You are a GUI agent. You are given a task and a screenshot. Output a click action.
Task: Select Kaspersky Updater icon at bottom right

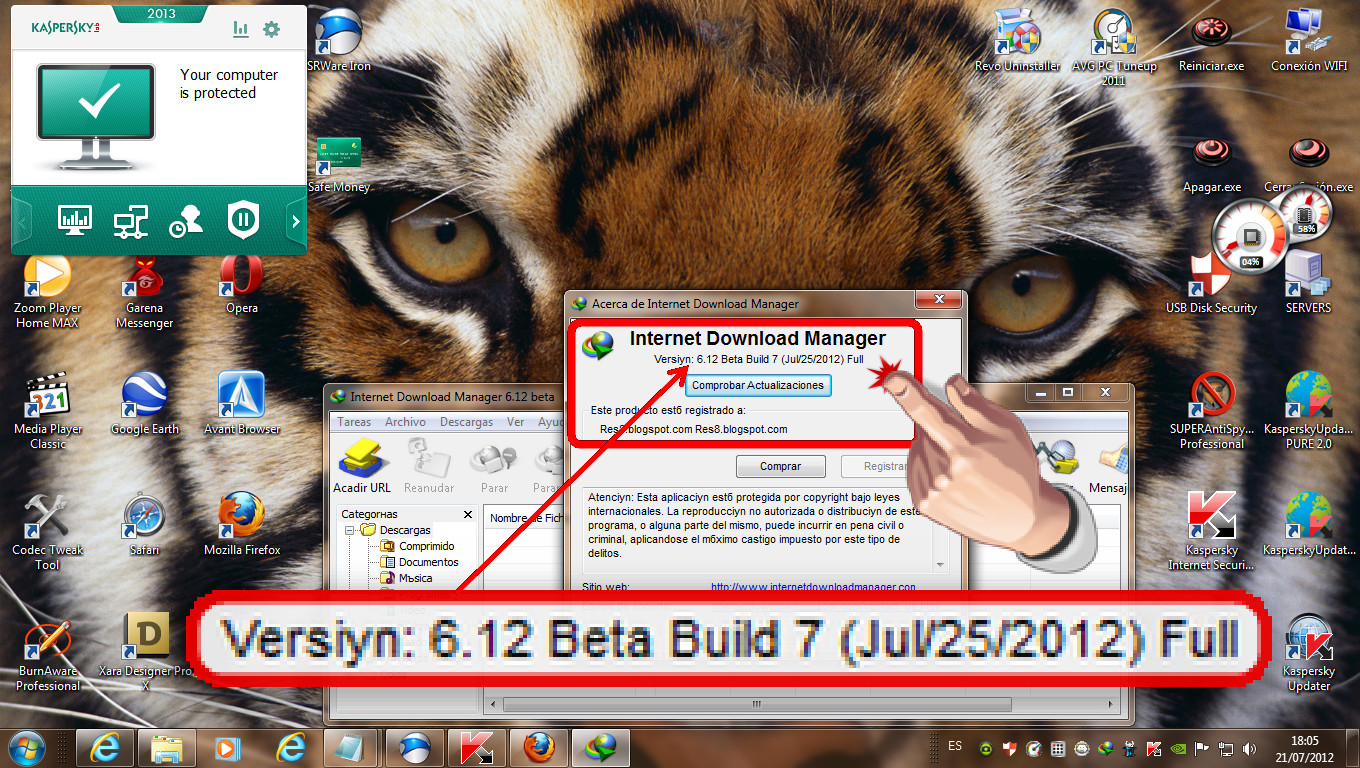(1308, 655)
